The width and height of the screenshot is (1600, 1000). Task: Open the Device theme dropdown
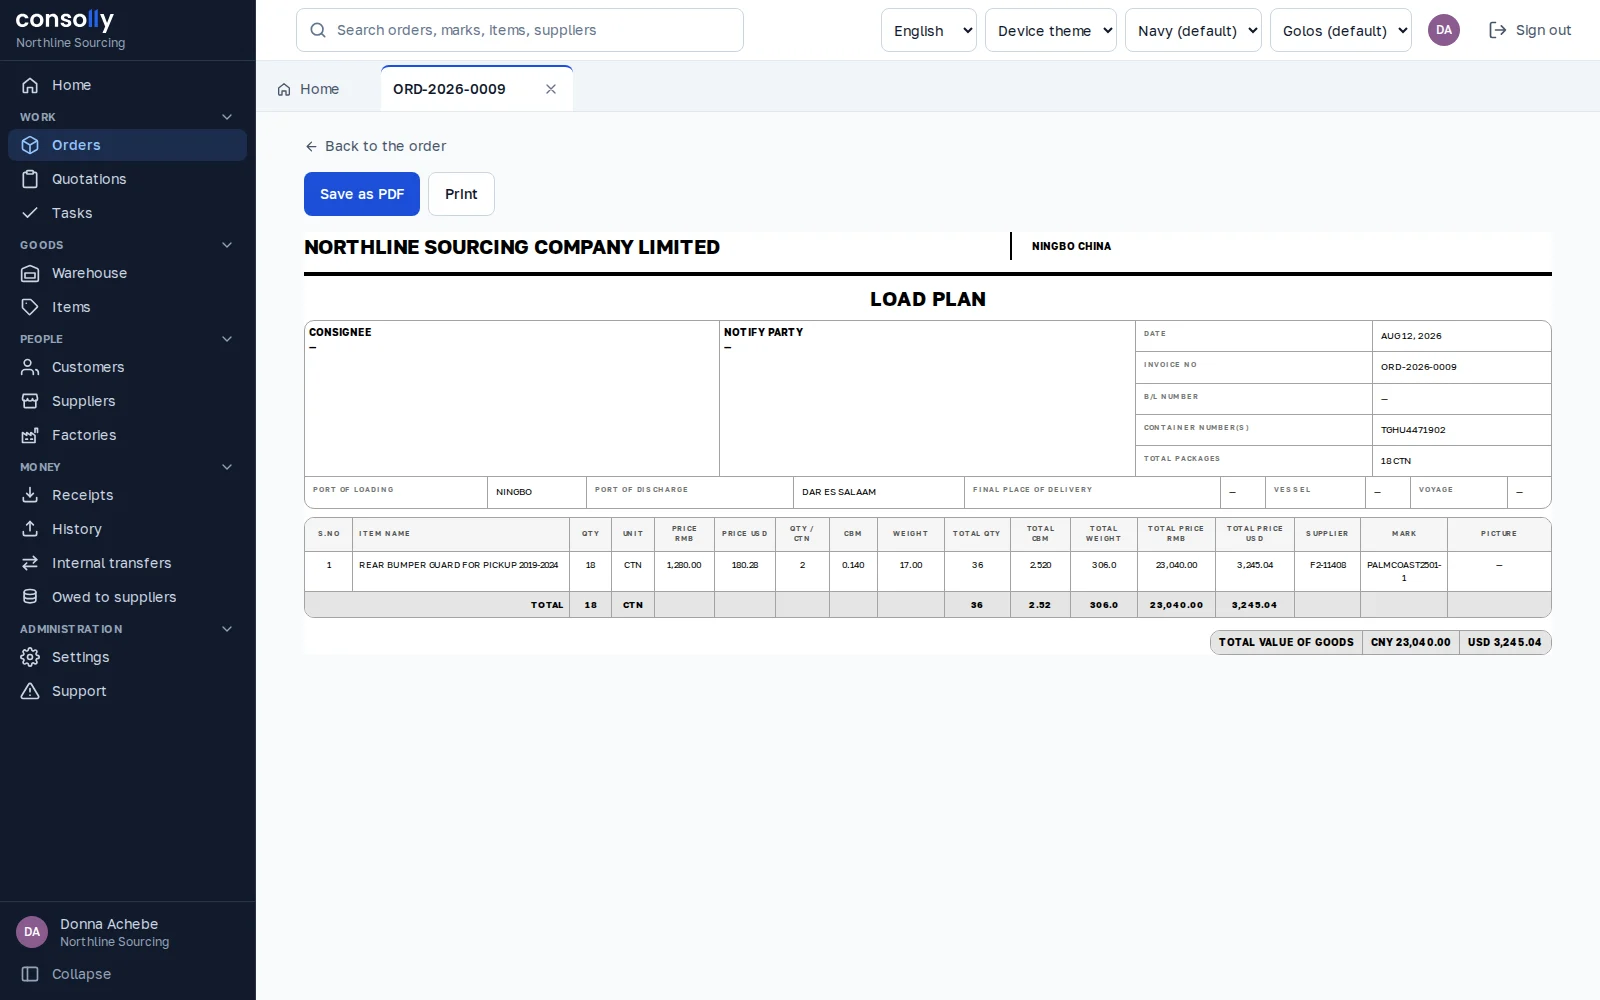[1051, 30]
